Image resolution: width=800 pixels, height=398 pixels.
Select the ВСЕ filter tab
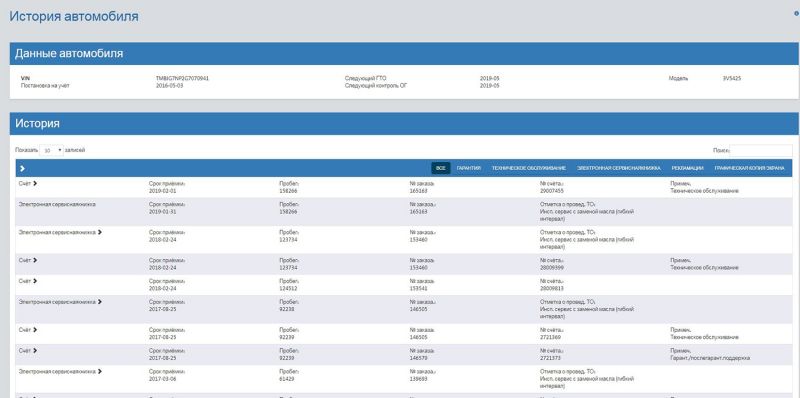point(441,168)
